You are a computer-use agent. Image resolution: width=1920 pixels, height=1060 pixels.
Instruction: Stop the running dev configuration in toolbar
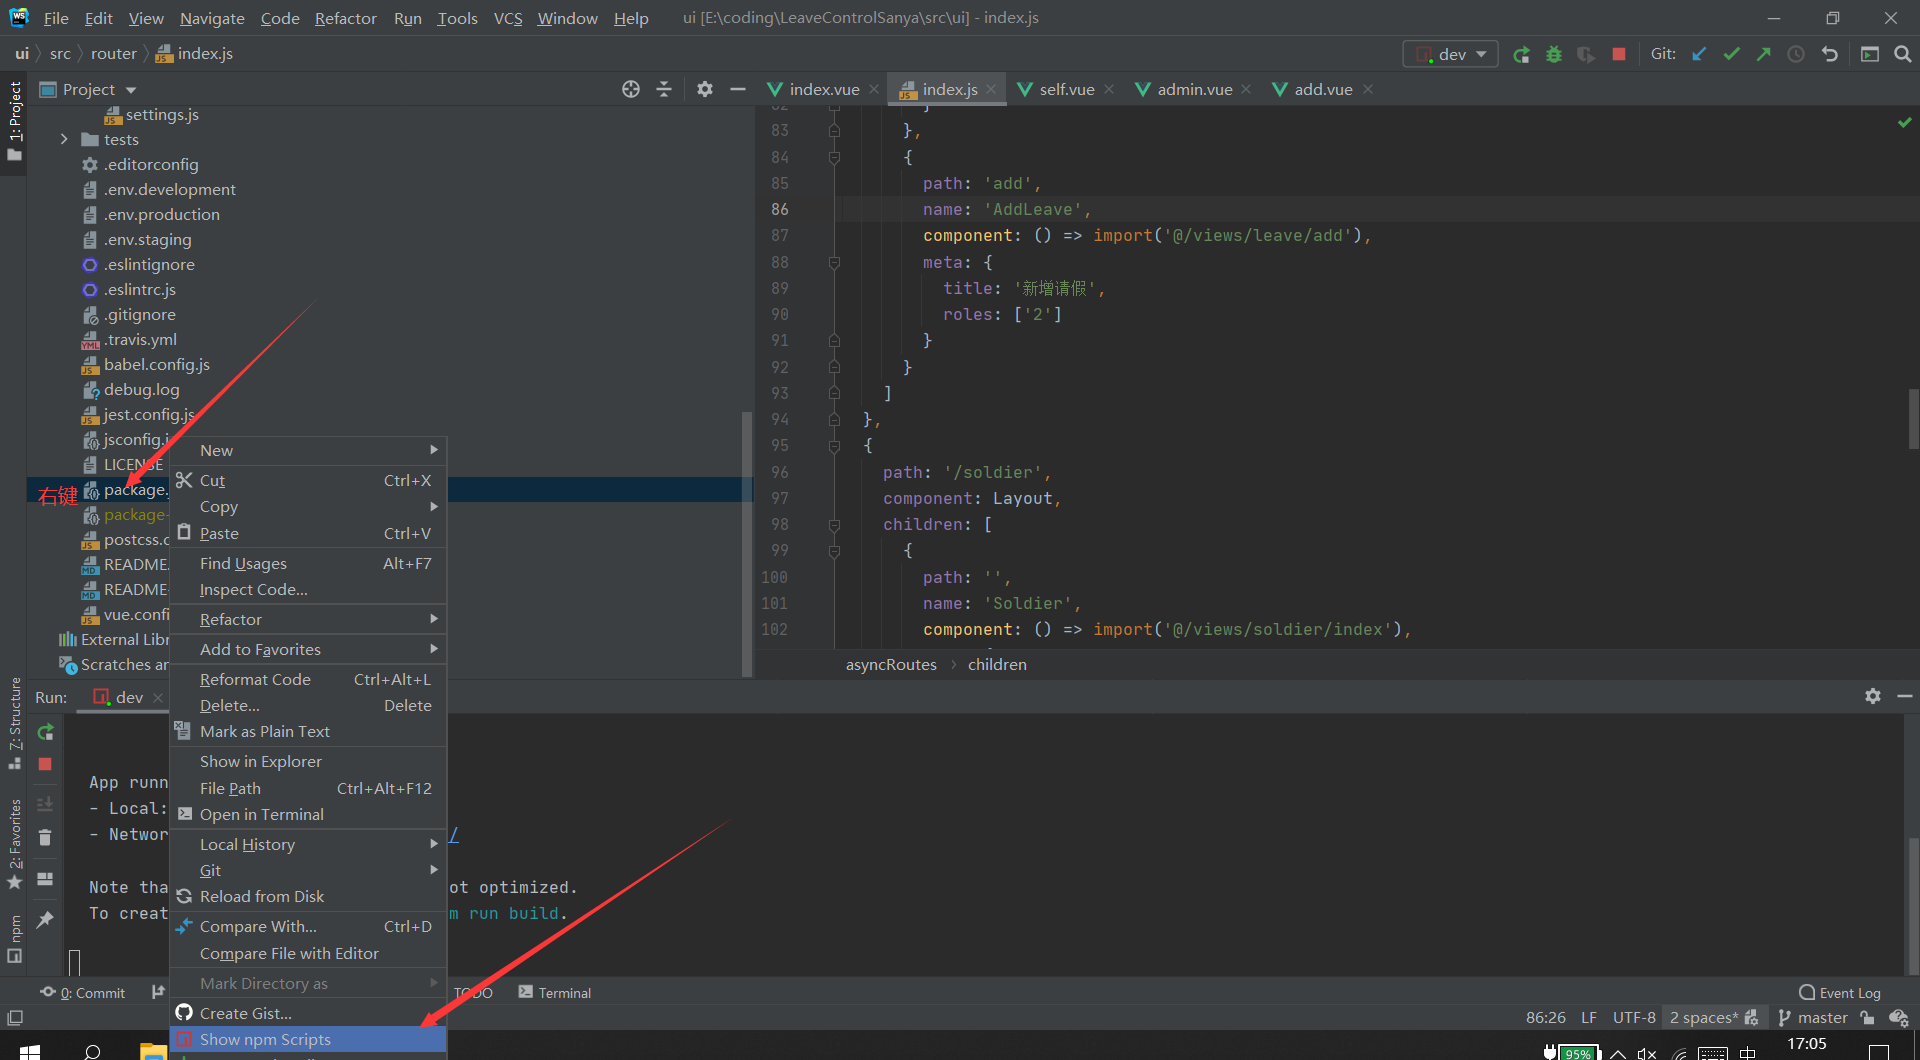click(1618, 54)
